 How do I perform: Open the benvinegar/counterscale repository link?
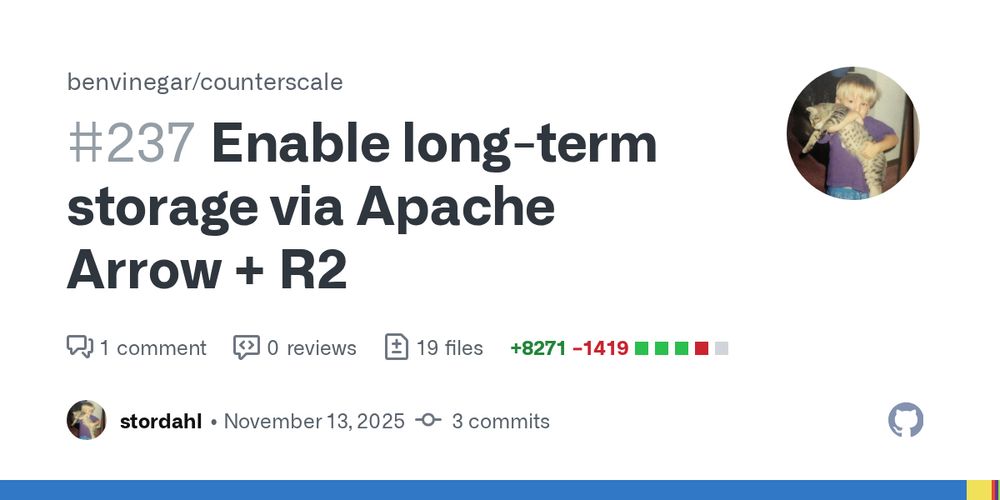tap(205, 82)
